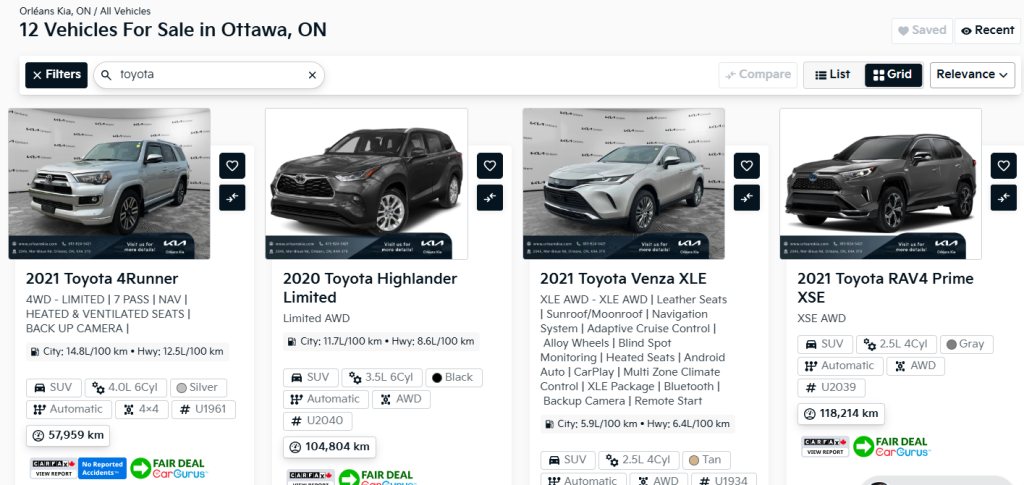The height and width of the screenshot is (485, 1024).
Task: Open the Filters panel
Action: click(x=56, y=75)
